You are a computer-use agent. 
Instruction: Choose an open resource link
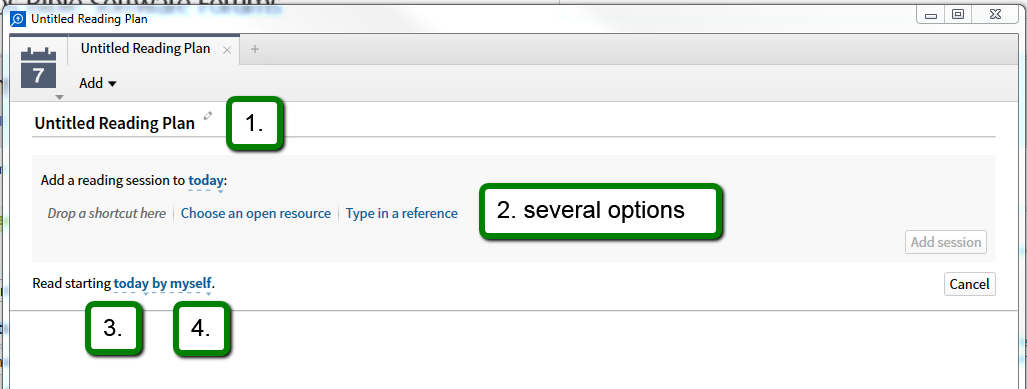255,213
